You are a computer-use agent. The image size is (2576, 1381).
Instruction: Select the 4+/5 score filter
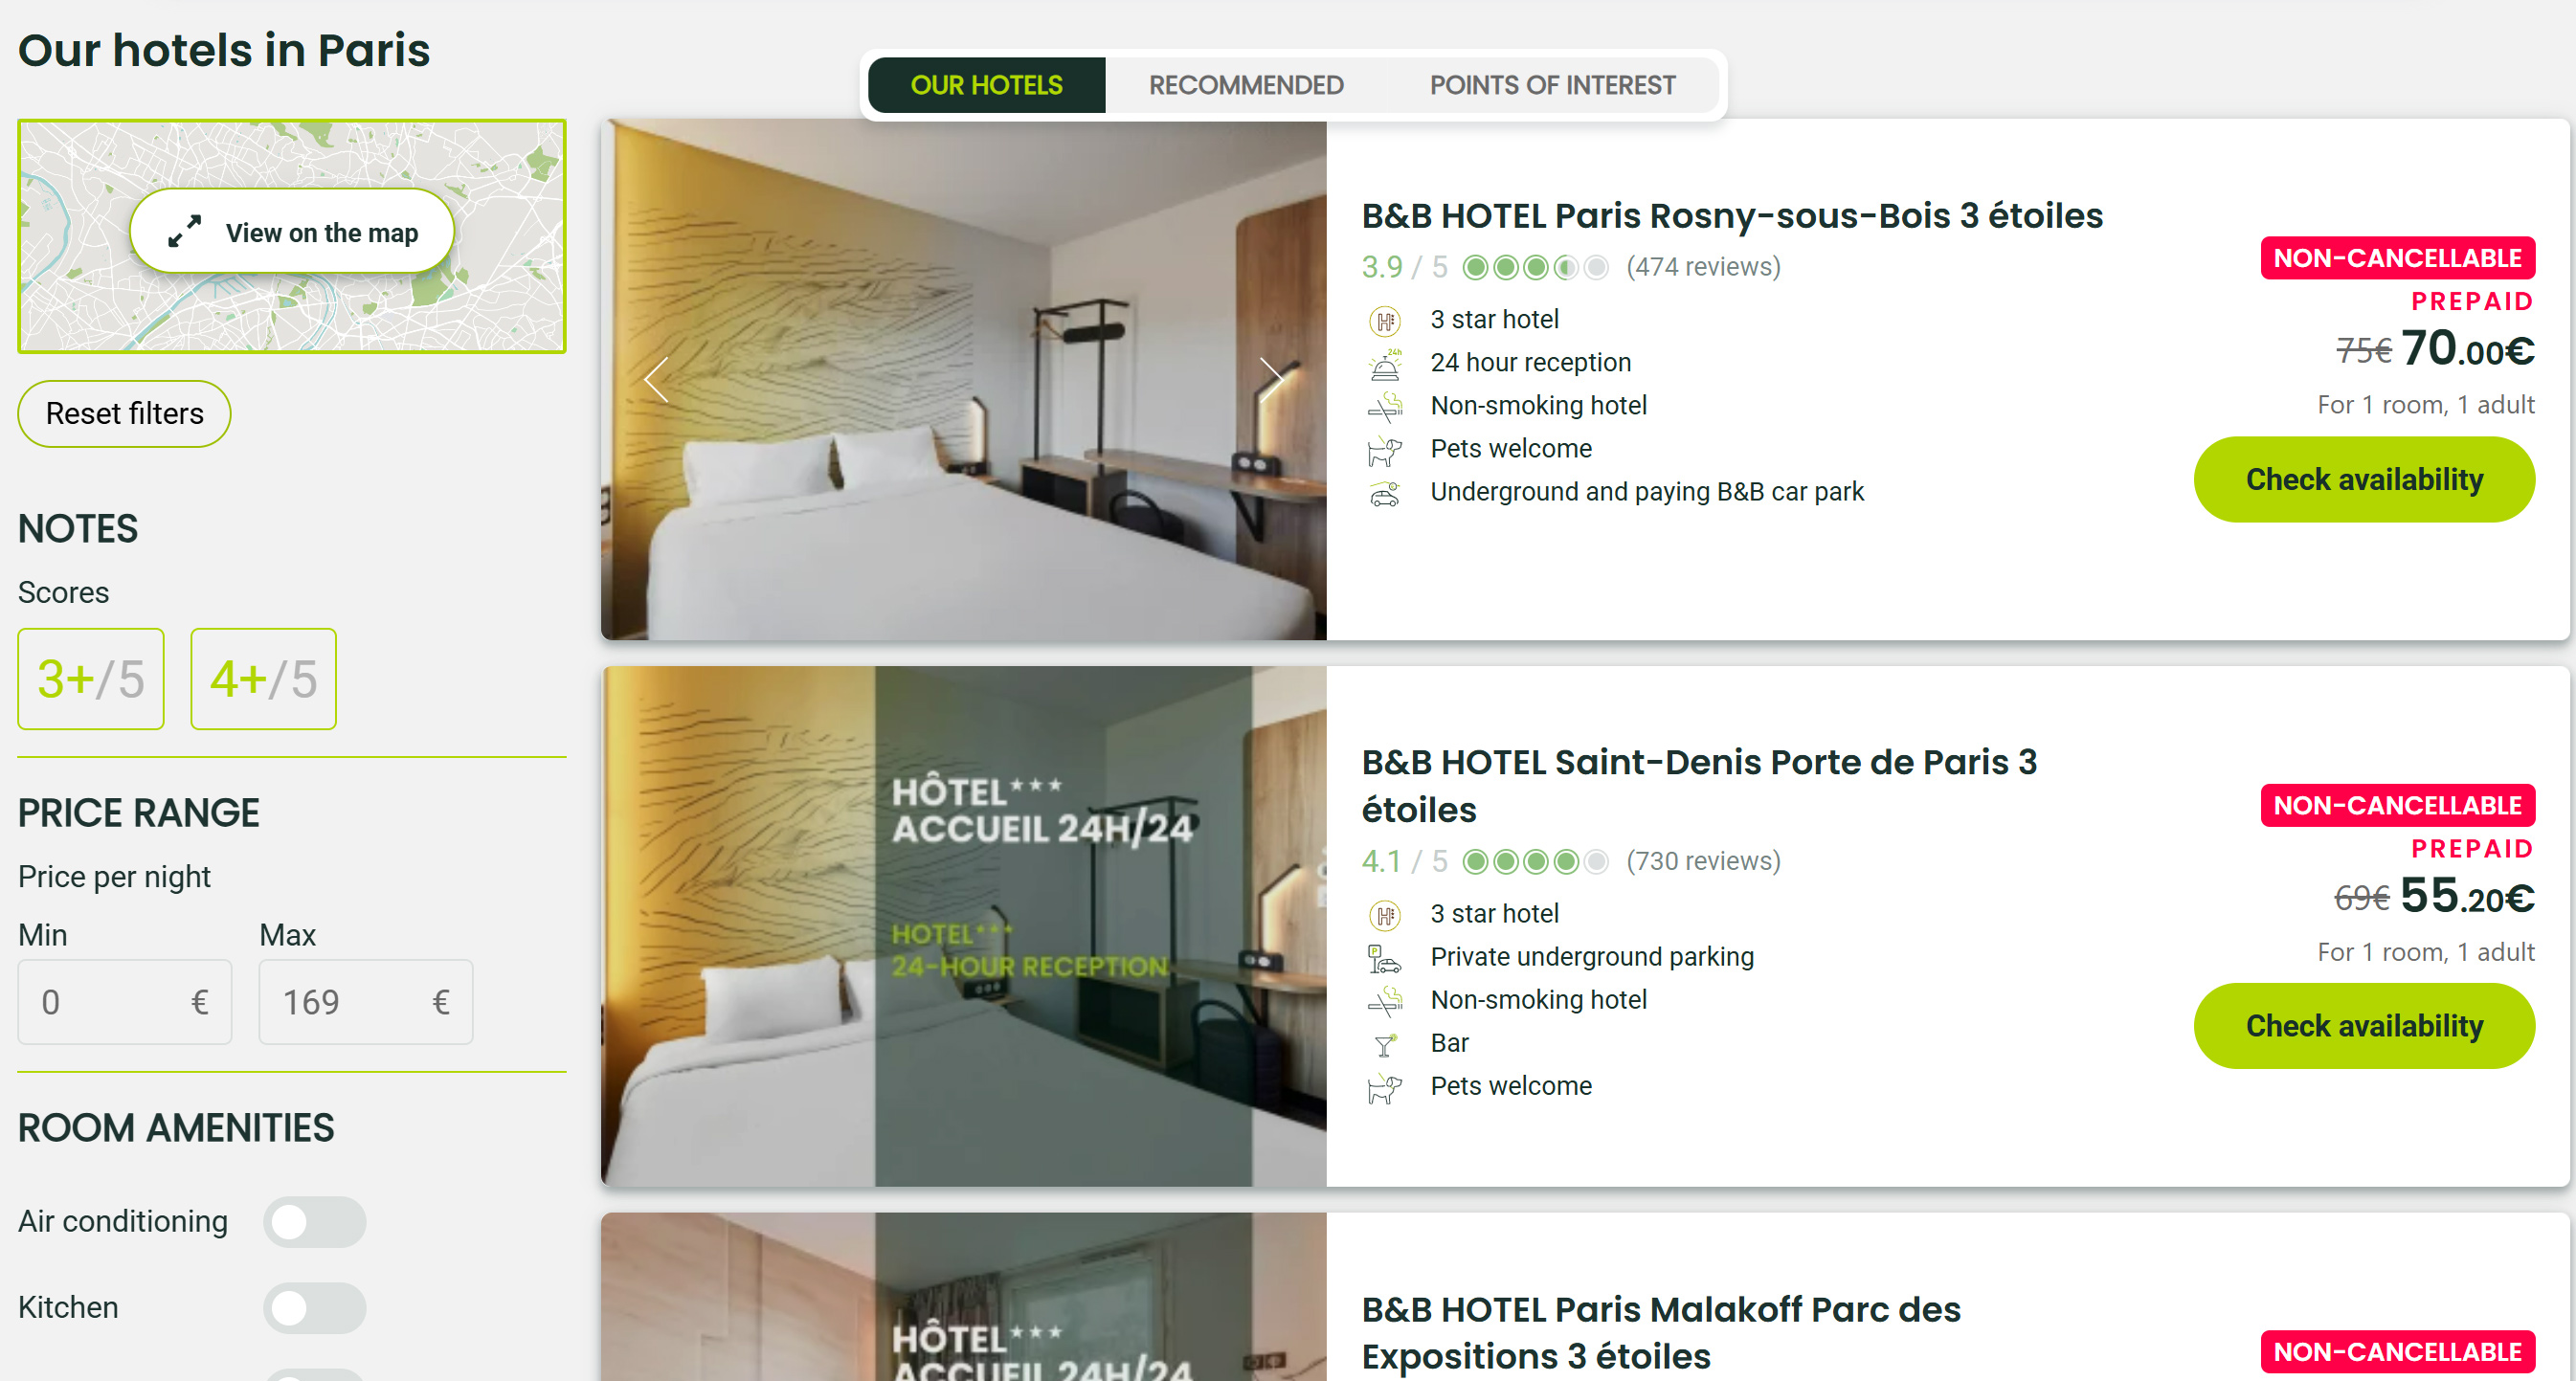[x=264, y=679]
